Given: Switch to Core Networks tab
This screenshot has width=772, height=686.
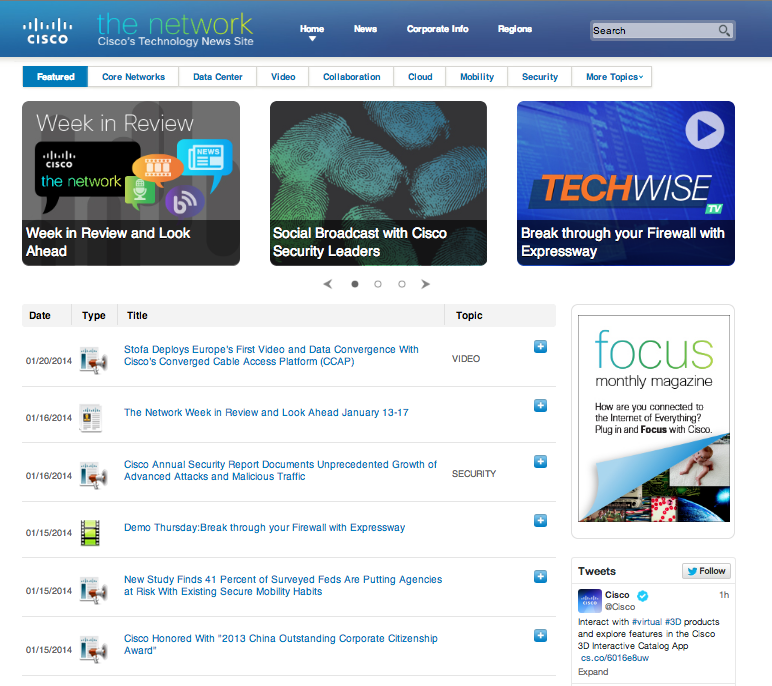Looking at the screenshot, I should coord(133,77).
